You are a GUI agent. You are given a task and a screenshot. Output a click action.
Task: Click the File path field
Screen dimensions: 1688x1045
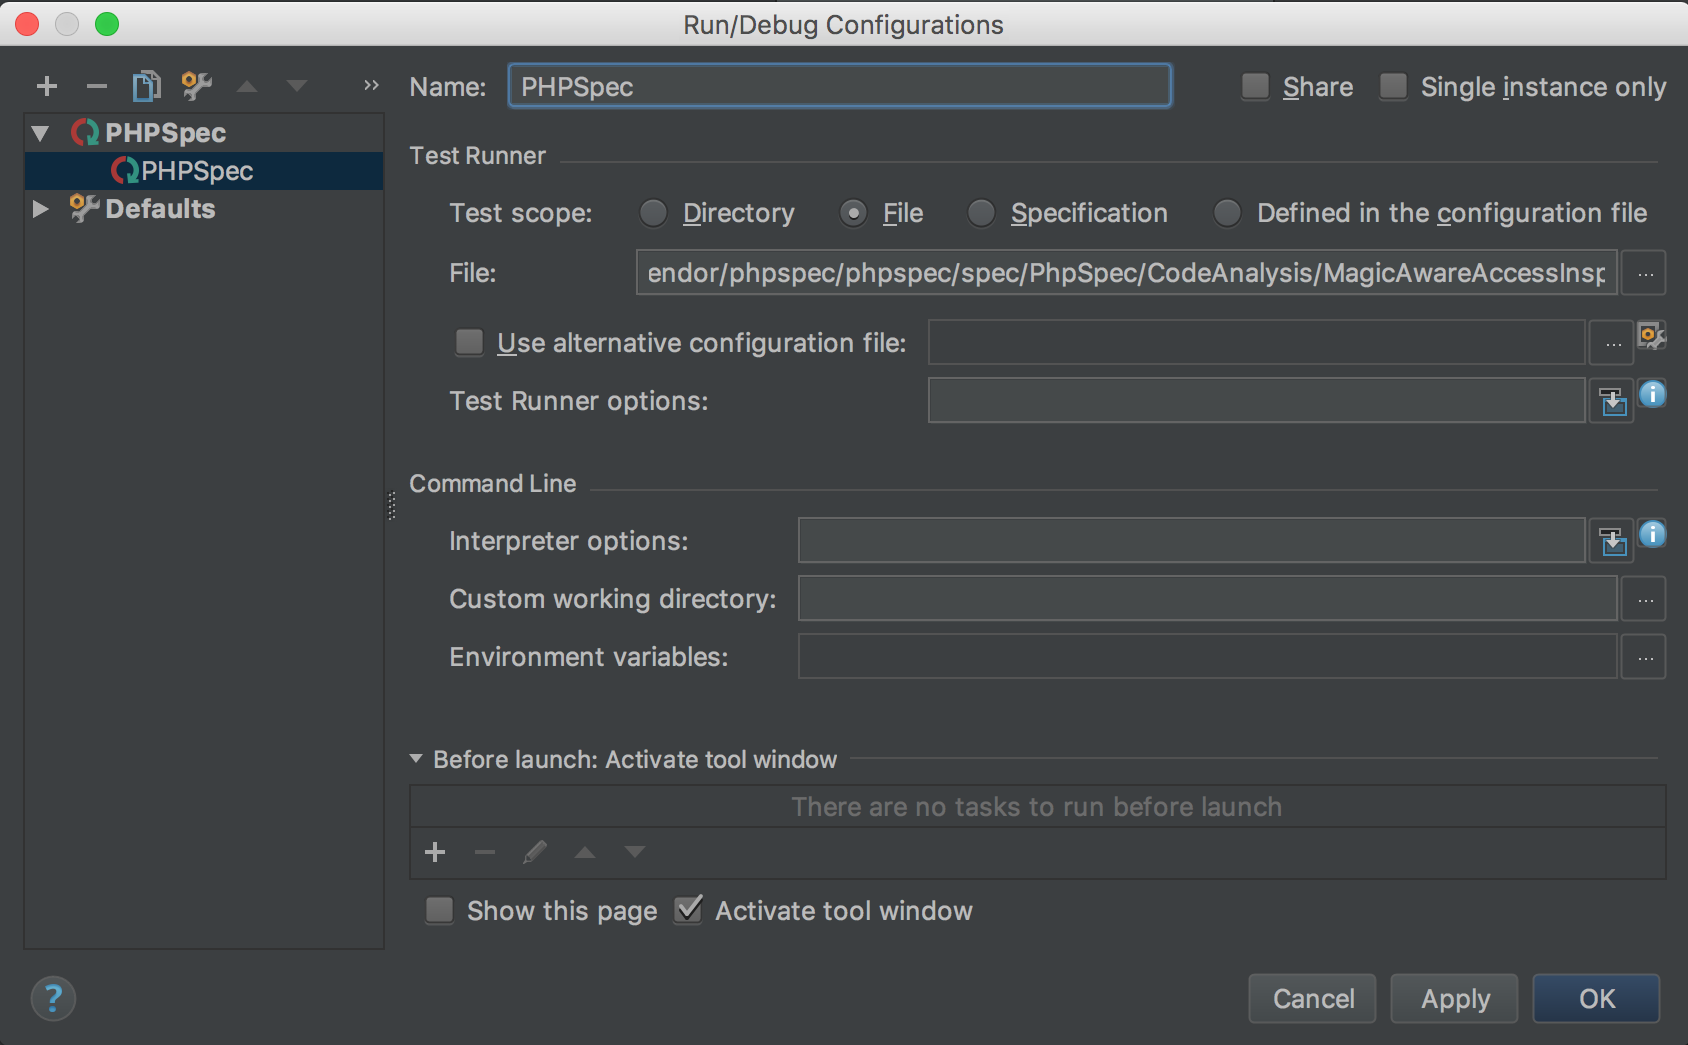click(1127, 273)
